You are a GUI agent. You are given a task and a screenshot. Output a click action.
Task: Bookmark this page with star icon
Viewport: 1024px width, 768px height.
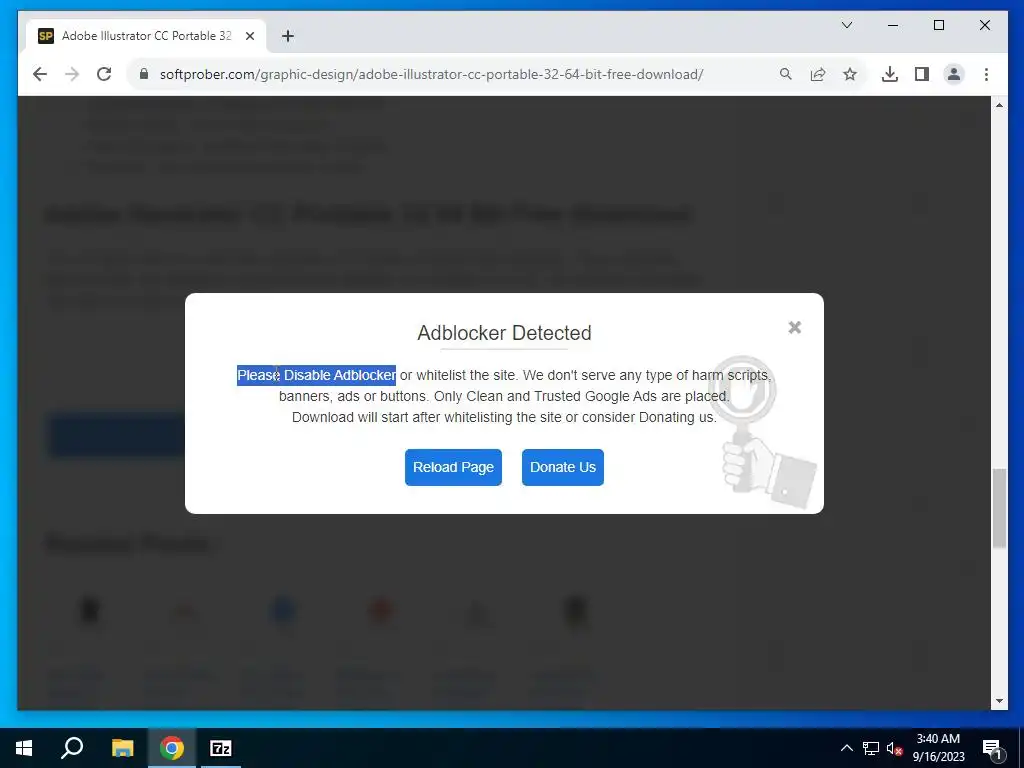coord(850,74)
